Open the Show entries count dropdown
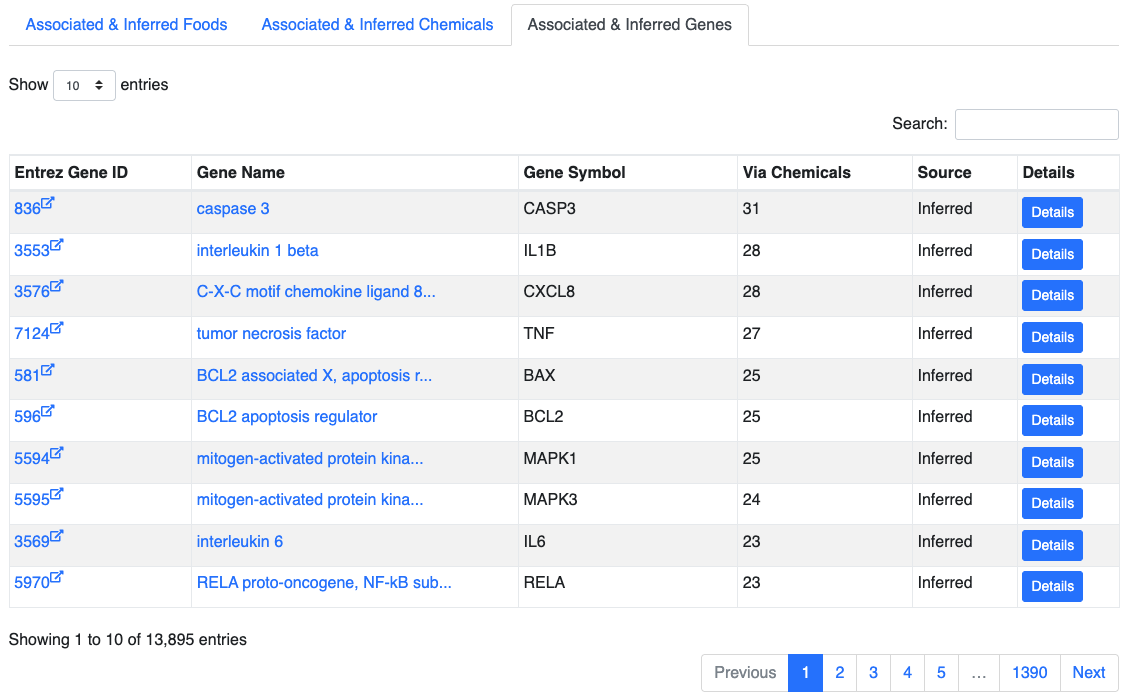 pos(84,85)
